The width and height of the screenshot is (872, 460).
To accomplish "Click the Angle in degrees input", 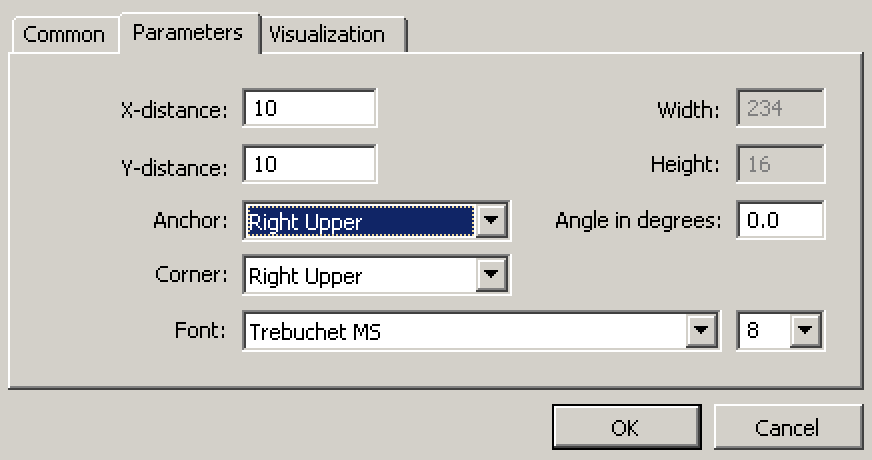I will [780, 220].
